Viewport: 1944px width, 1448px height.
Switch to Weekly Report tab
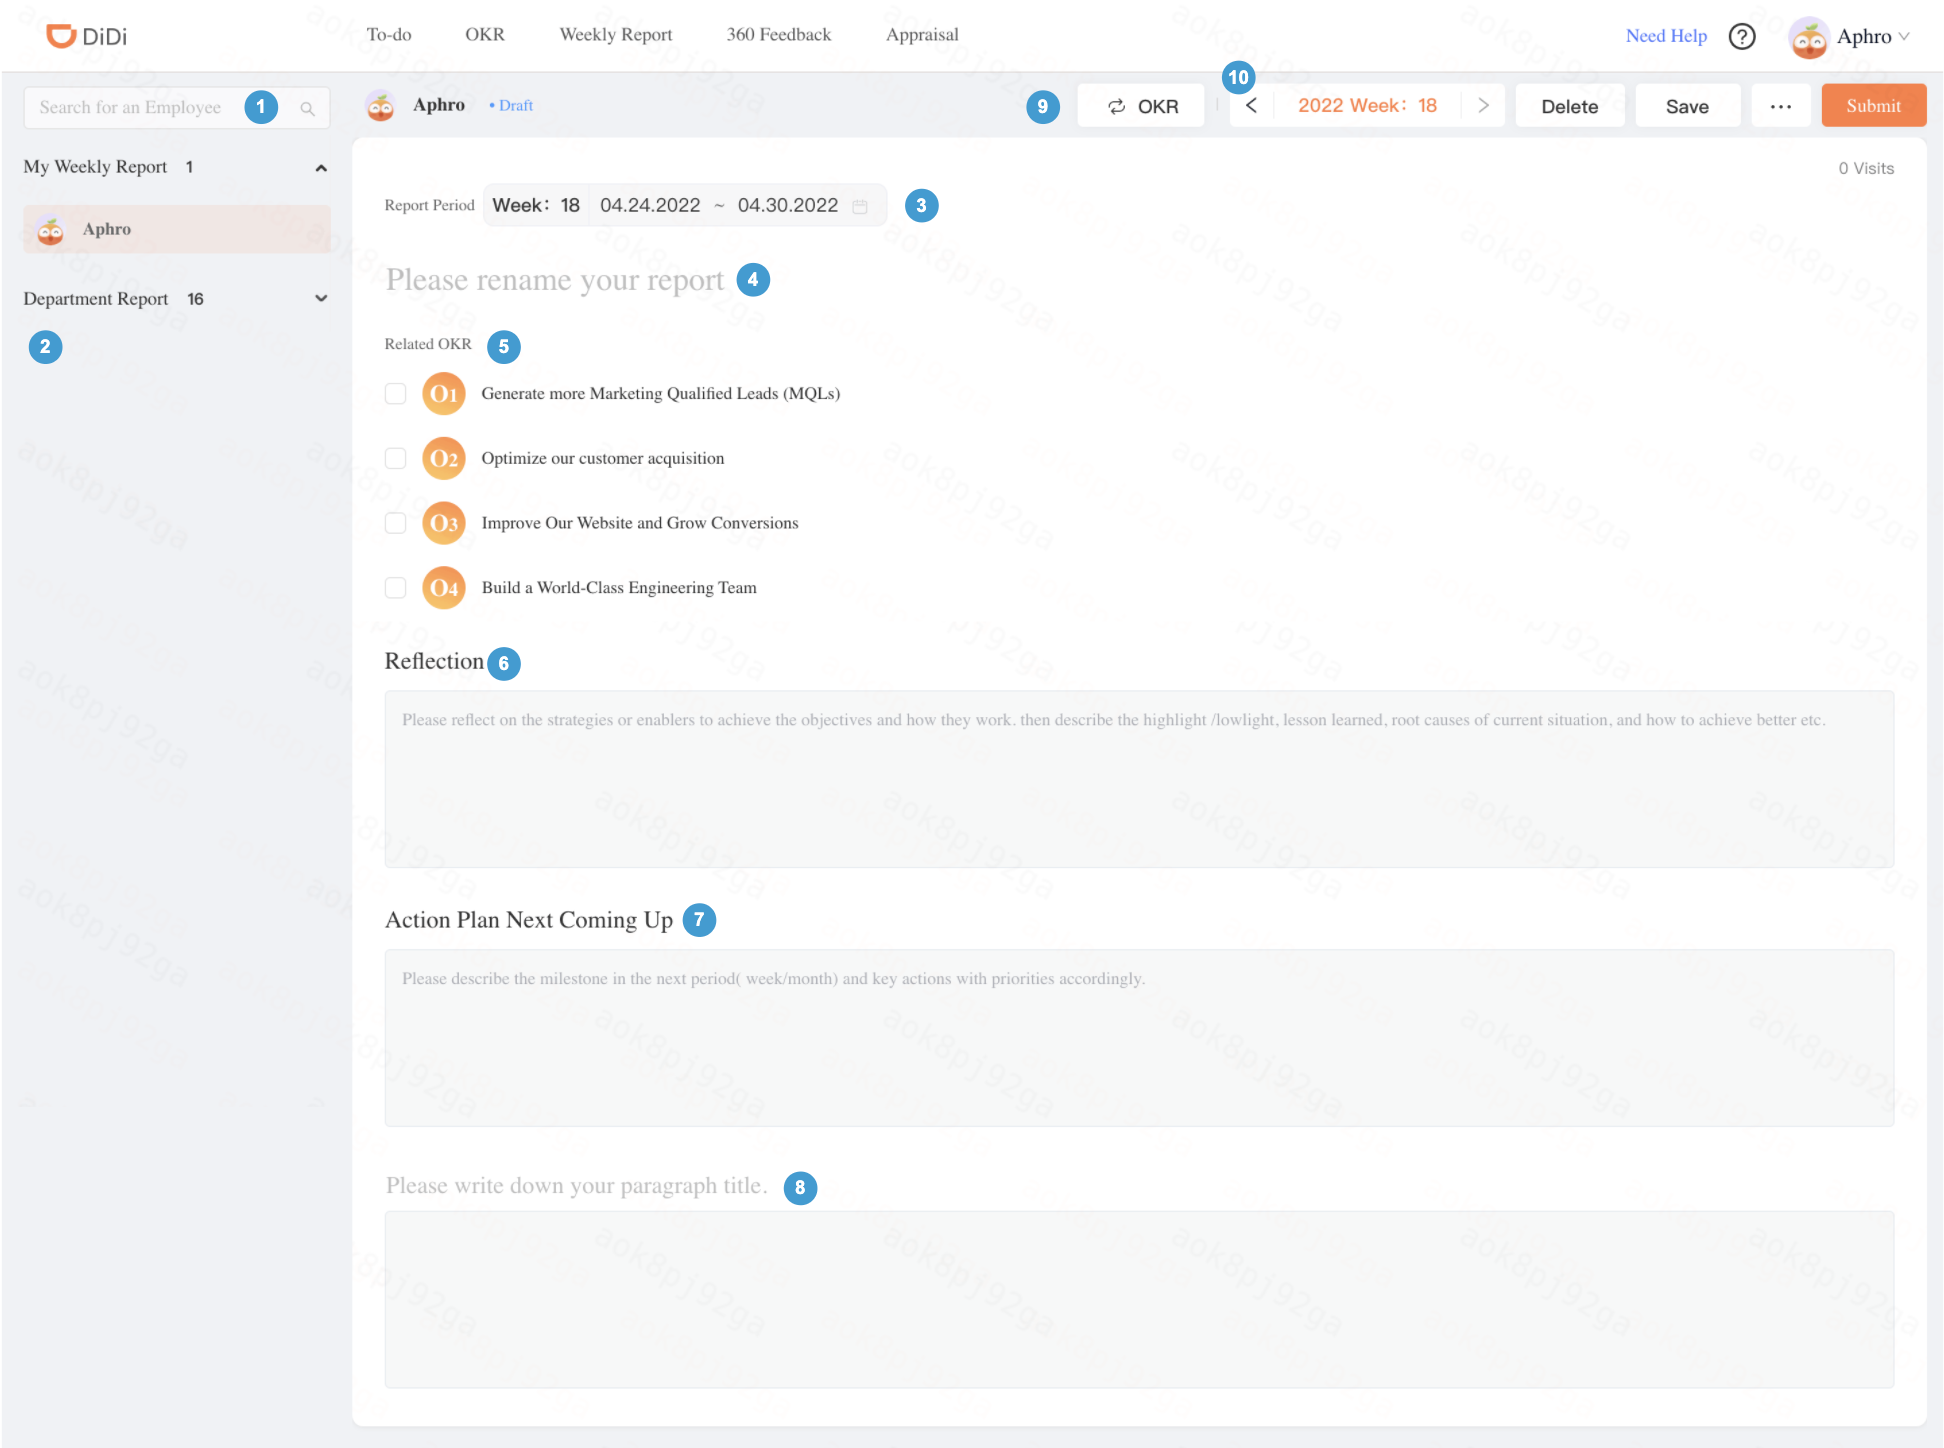616,34
